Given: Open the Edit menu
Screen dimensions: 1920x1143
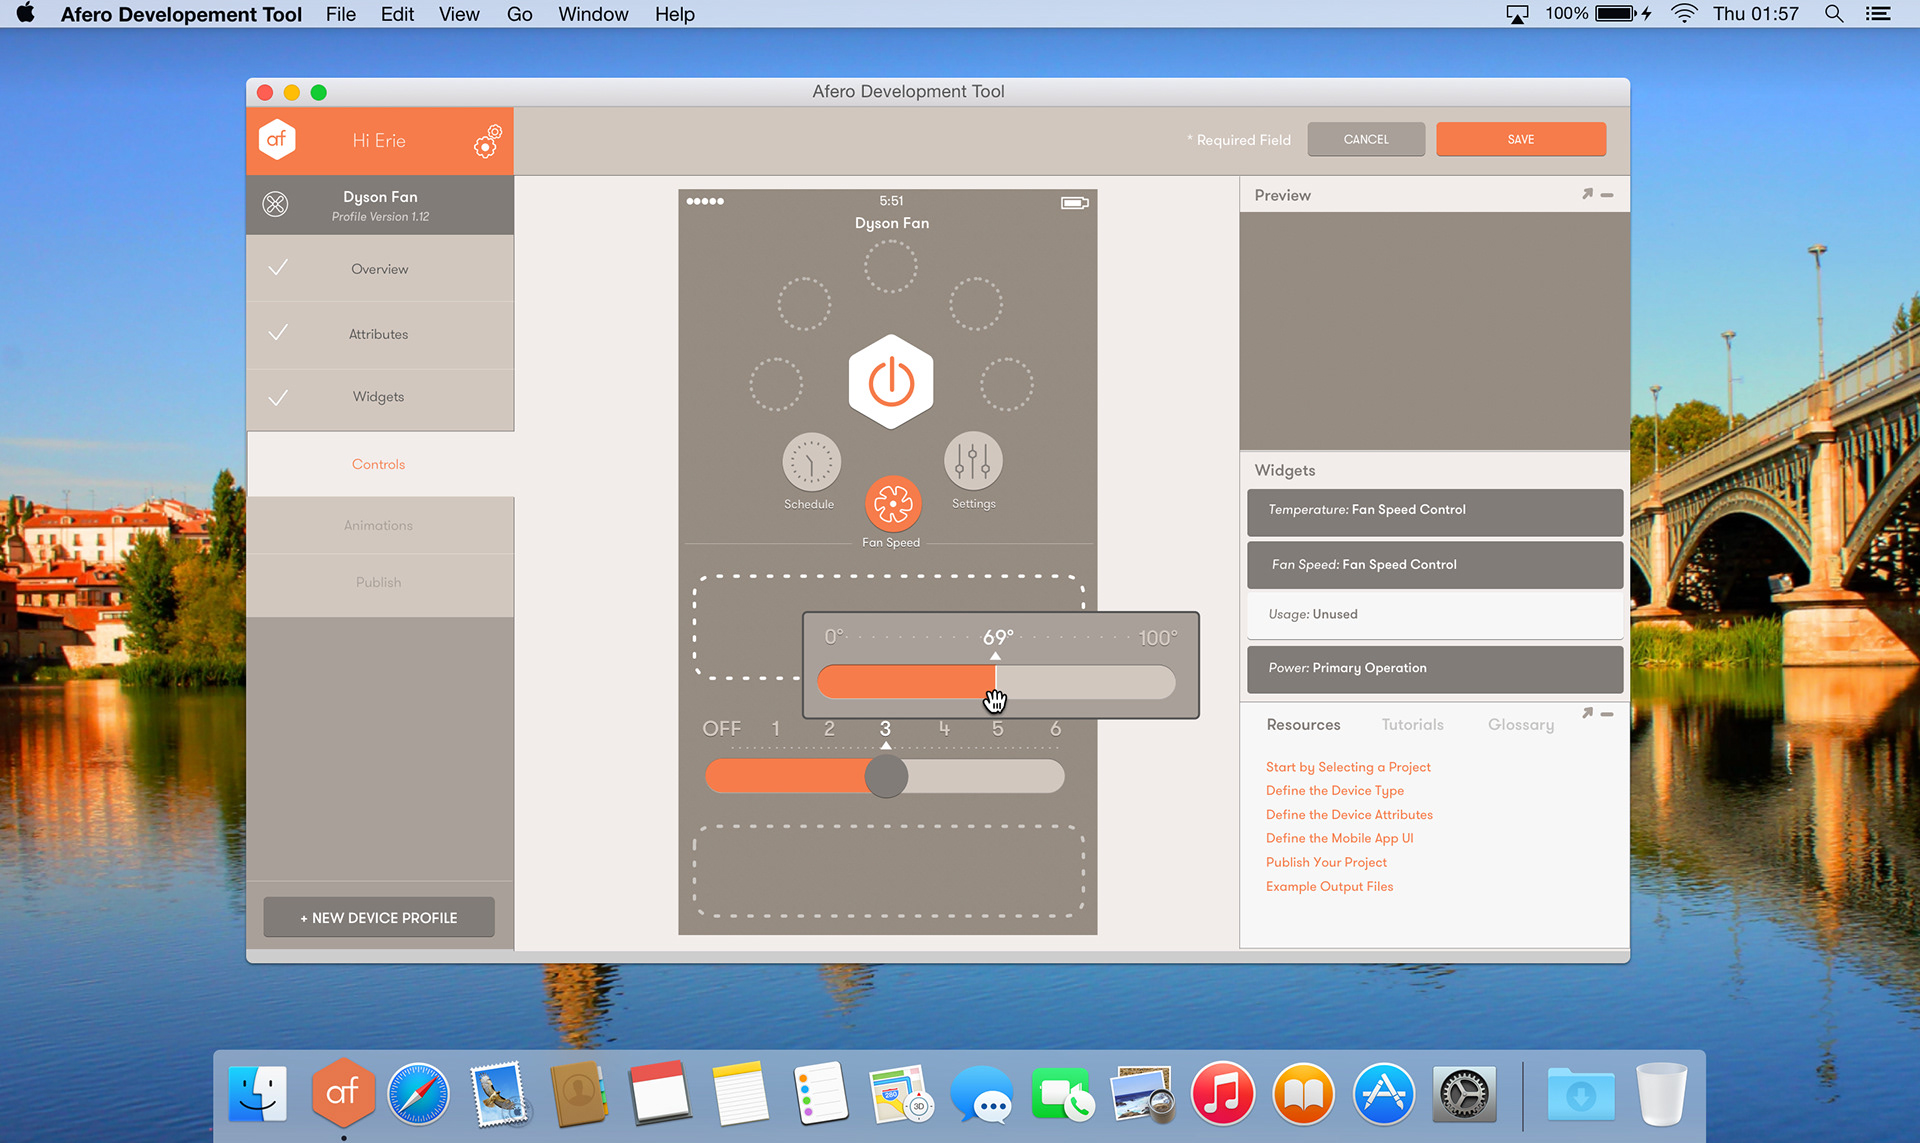Looking at the screenshot, I should (397, 14).
